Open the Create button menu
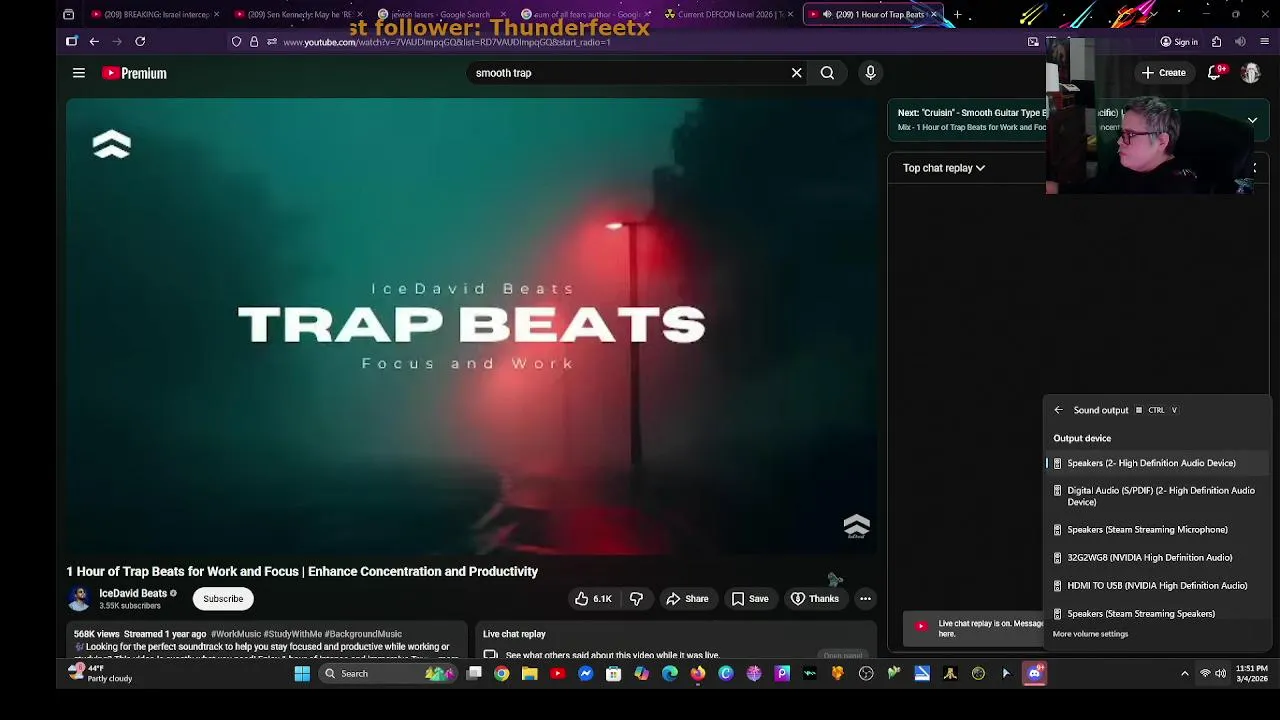 click(x=1163, y=73)
